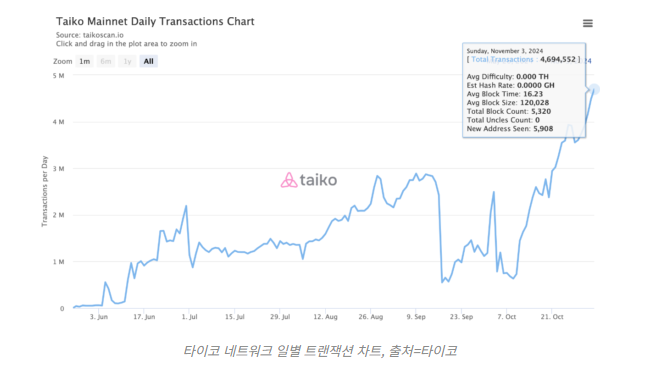Click the pink taiko logo watermark
This screenshot has height=368, width=654.
click(309, 180)
